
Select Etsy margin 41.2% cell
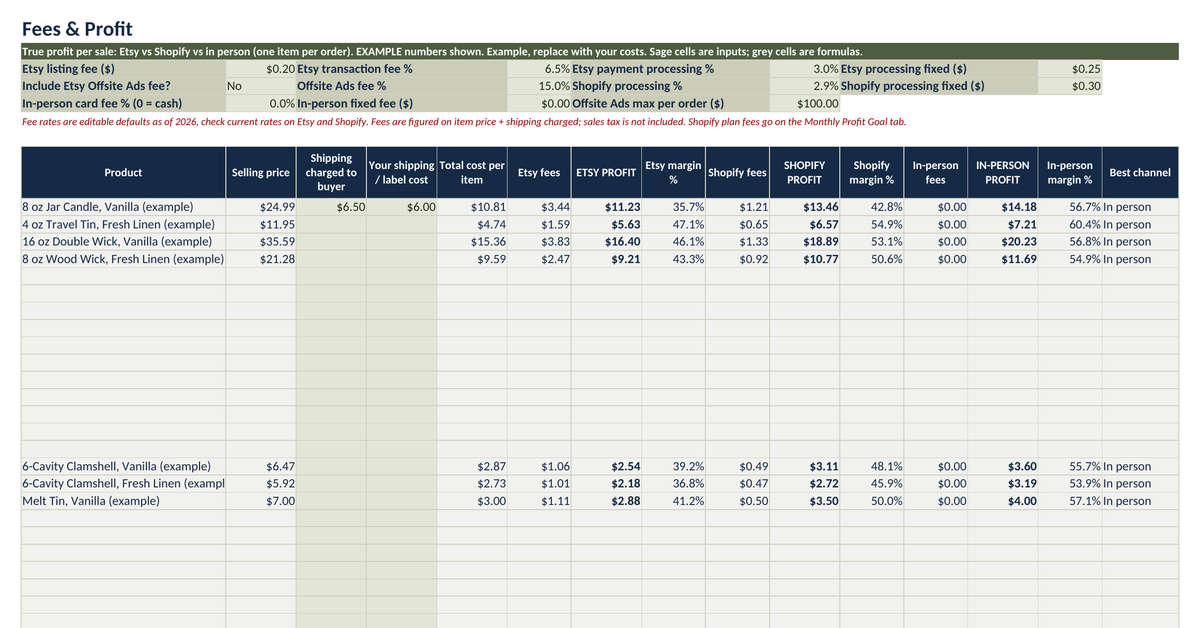[x=674, y=501]
